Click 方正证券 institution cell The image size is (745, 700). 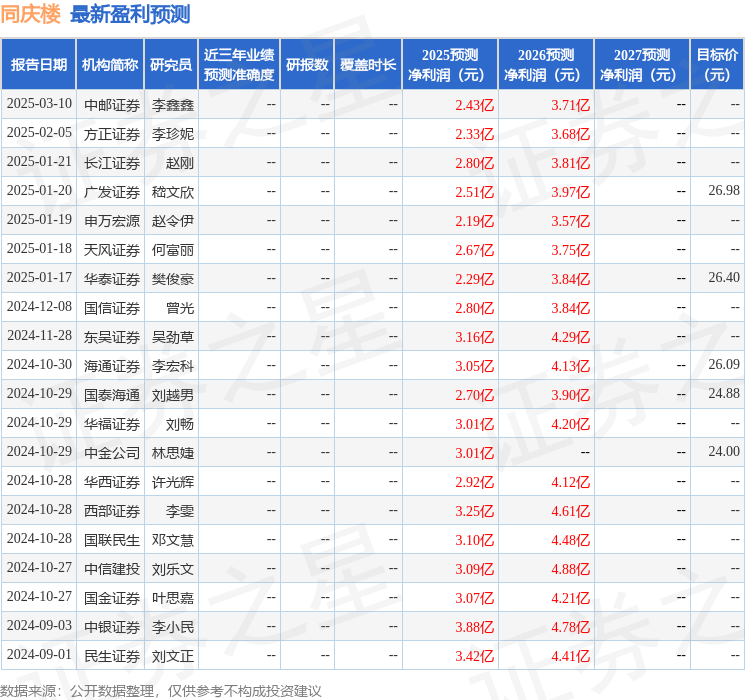[x=112, y=134]
